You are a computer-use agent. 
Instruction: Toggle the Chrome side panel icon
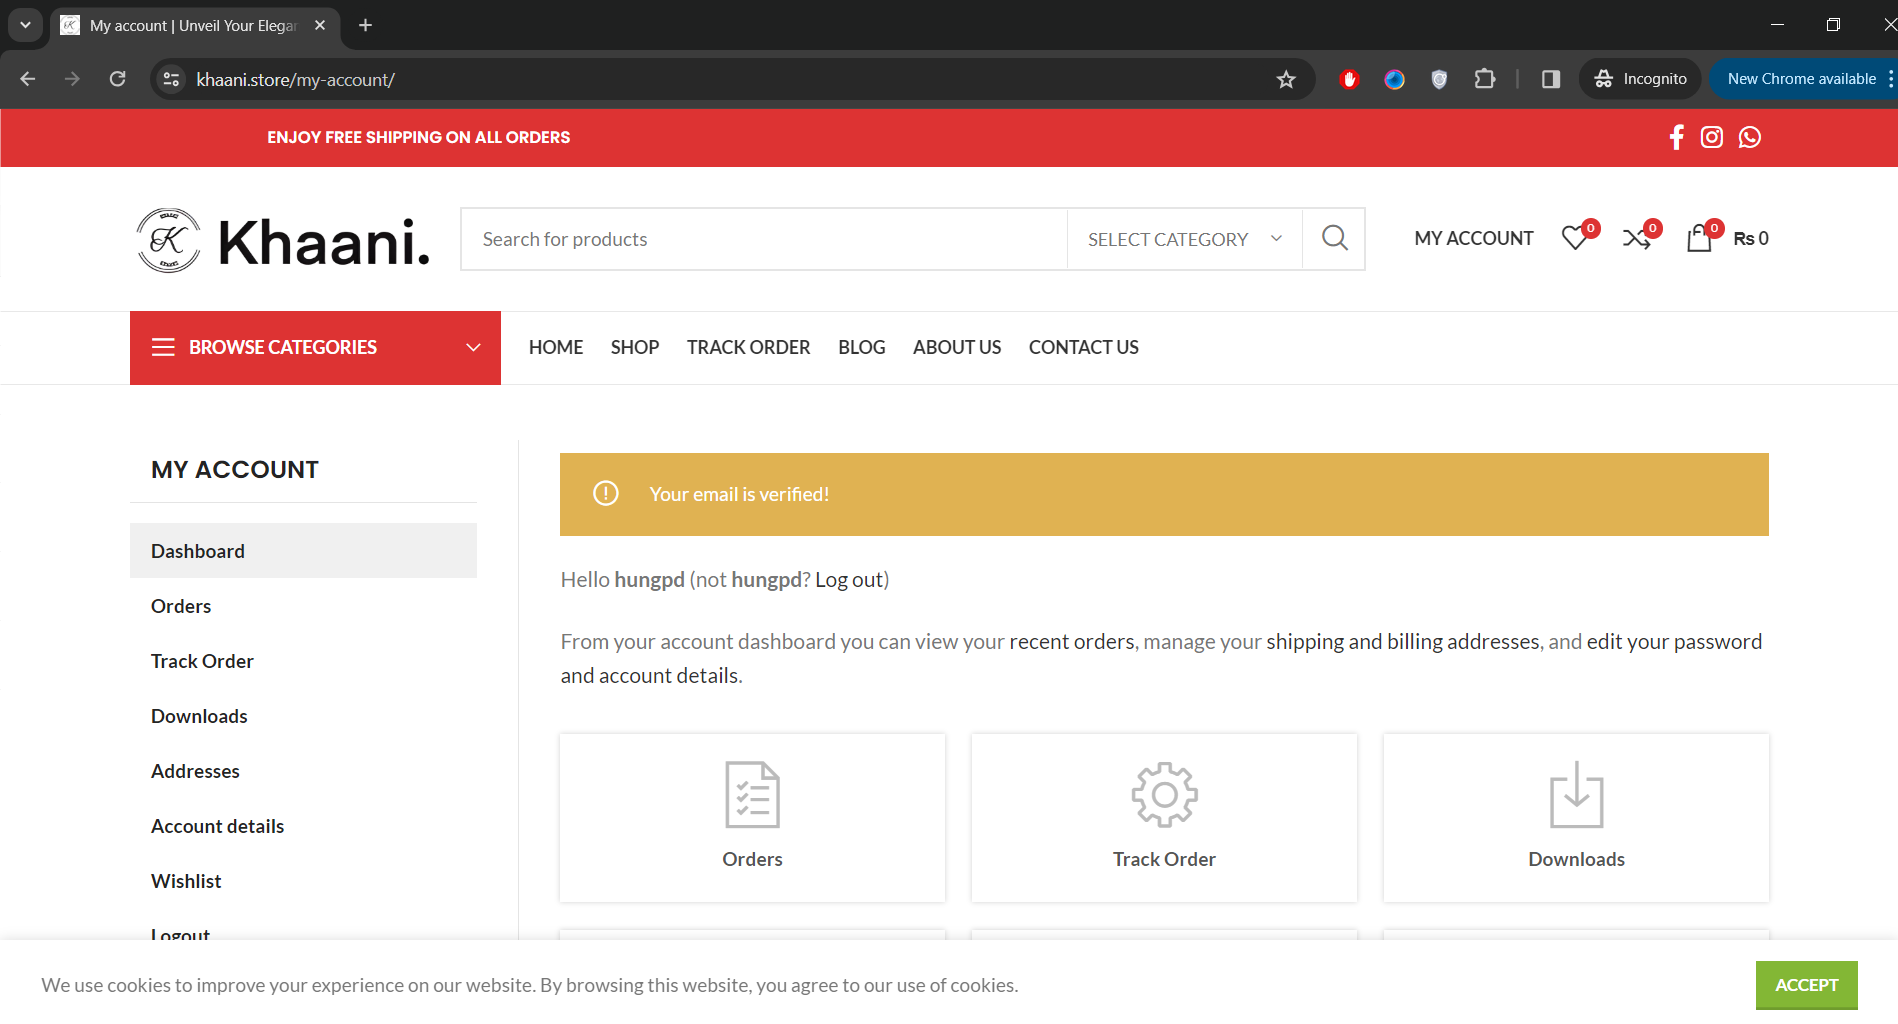[1551, 79]
